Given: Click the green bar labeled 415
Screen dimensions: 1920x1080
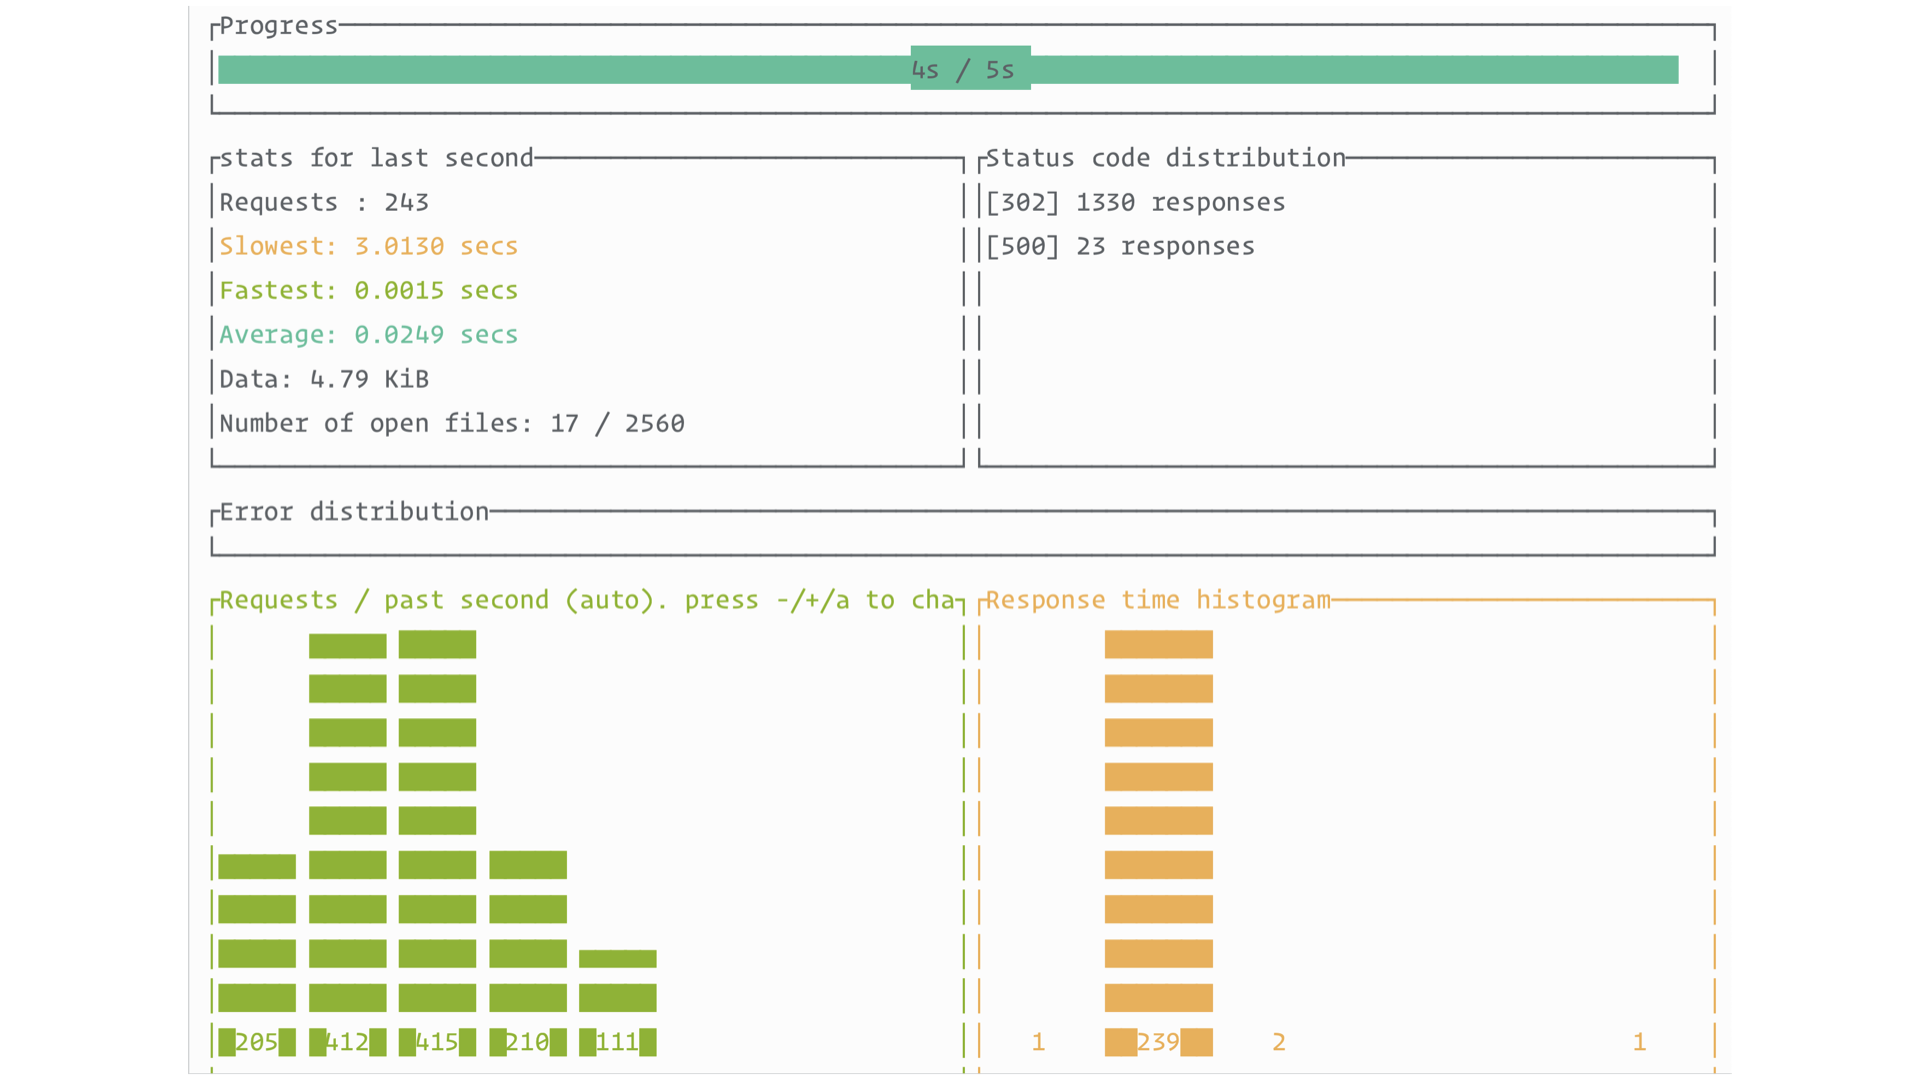Looking at the screenshot, I should (437, 840).
